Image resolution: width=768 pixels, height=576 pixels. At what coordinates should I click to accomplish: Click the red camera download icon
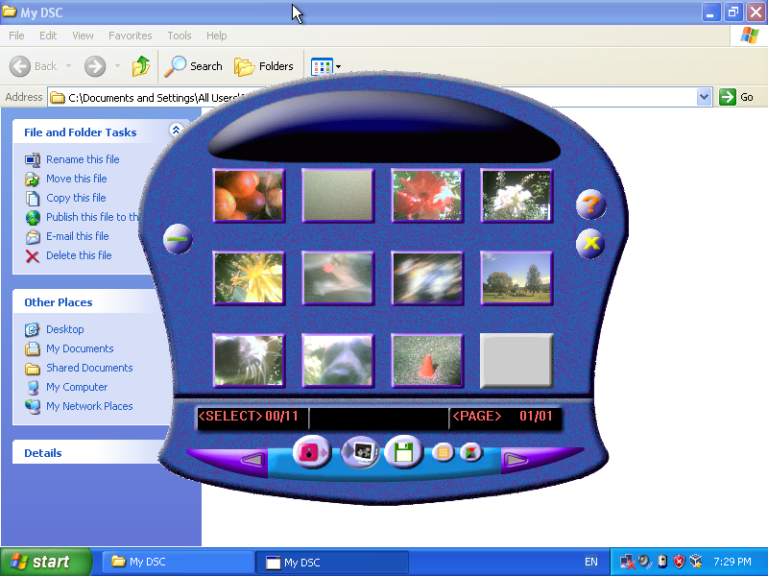[x=312, y=452]
